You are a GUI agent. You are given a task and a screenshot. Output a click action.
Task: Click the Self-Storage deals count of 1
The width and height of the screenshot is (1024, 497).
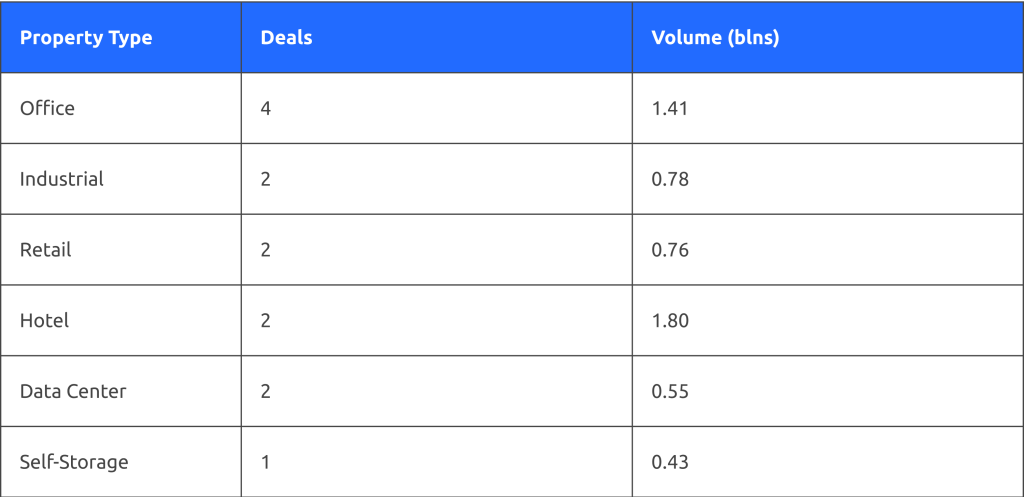click(x=265, y=462)
